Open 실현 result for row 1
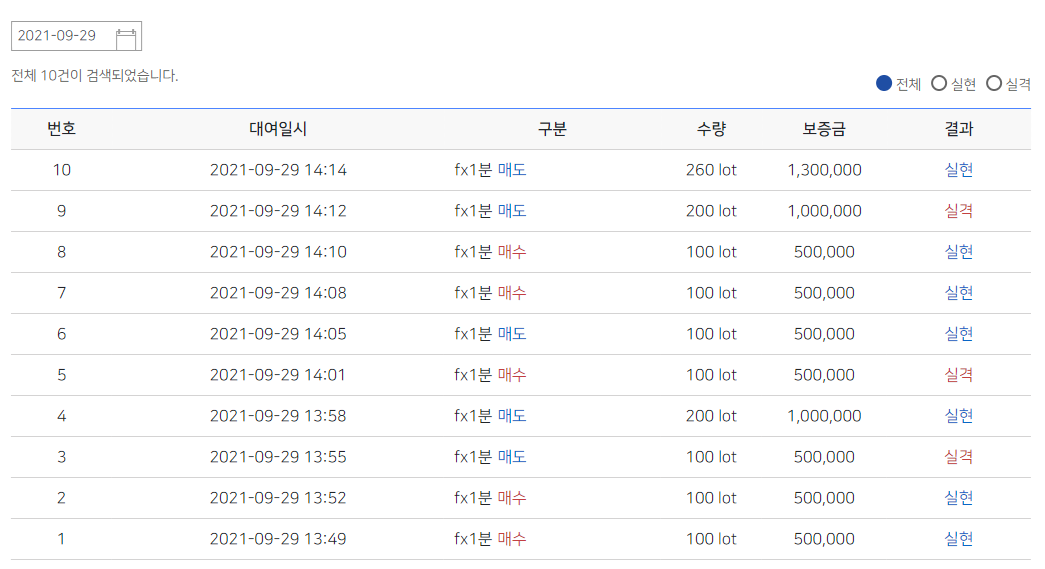This screenshot has width=1045, height=569. click(x=958, y=539)
